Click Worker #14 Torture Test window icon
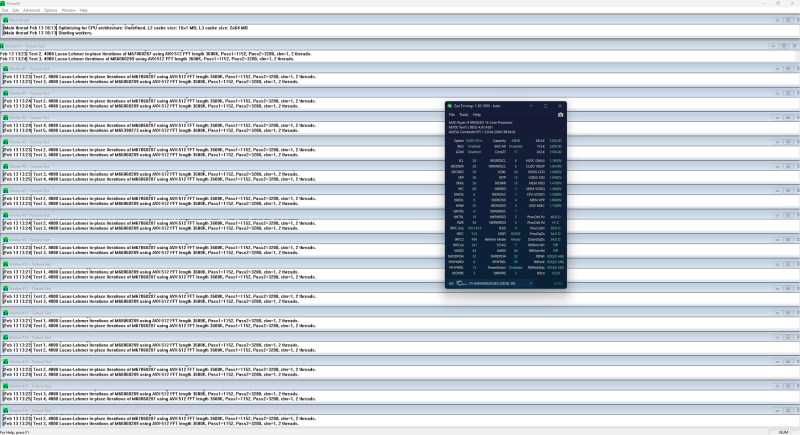Screen dimensions: 800x435 (6, 362)
